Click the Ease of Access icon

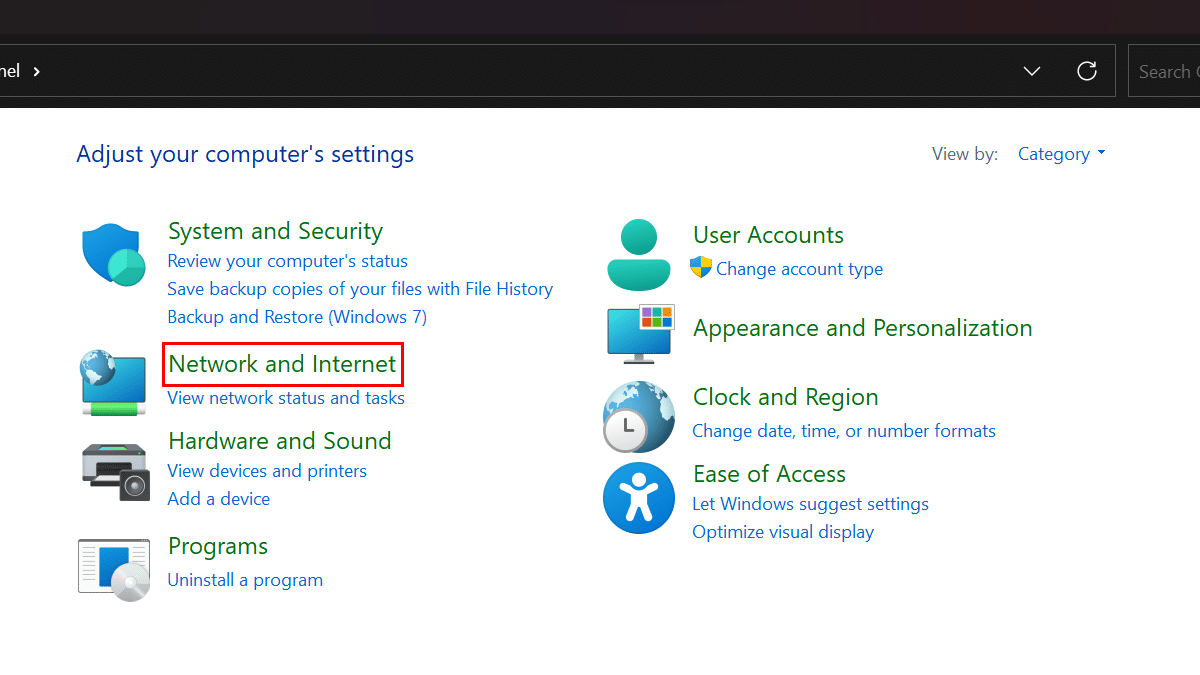point(638,498)
